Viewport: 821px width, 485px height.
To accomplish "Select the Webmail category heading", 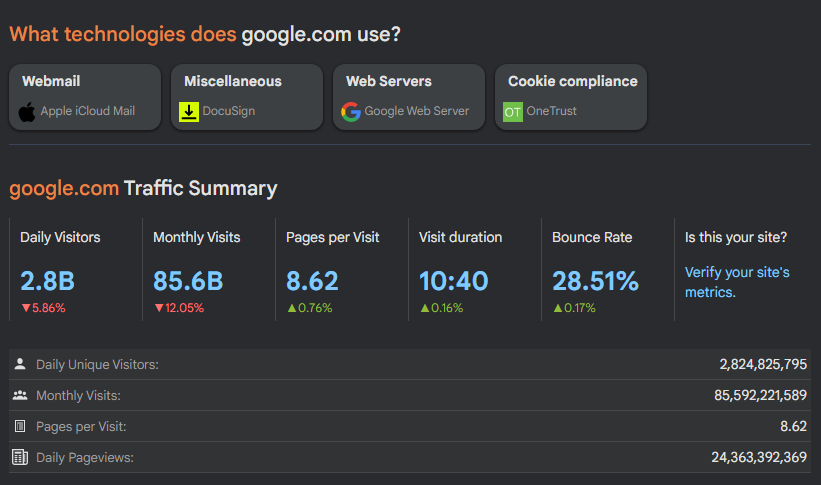I will point(51,81).
